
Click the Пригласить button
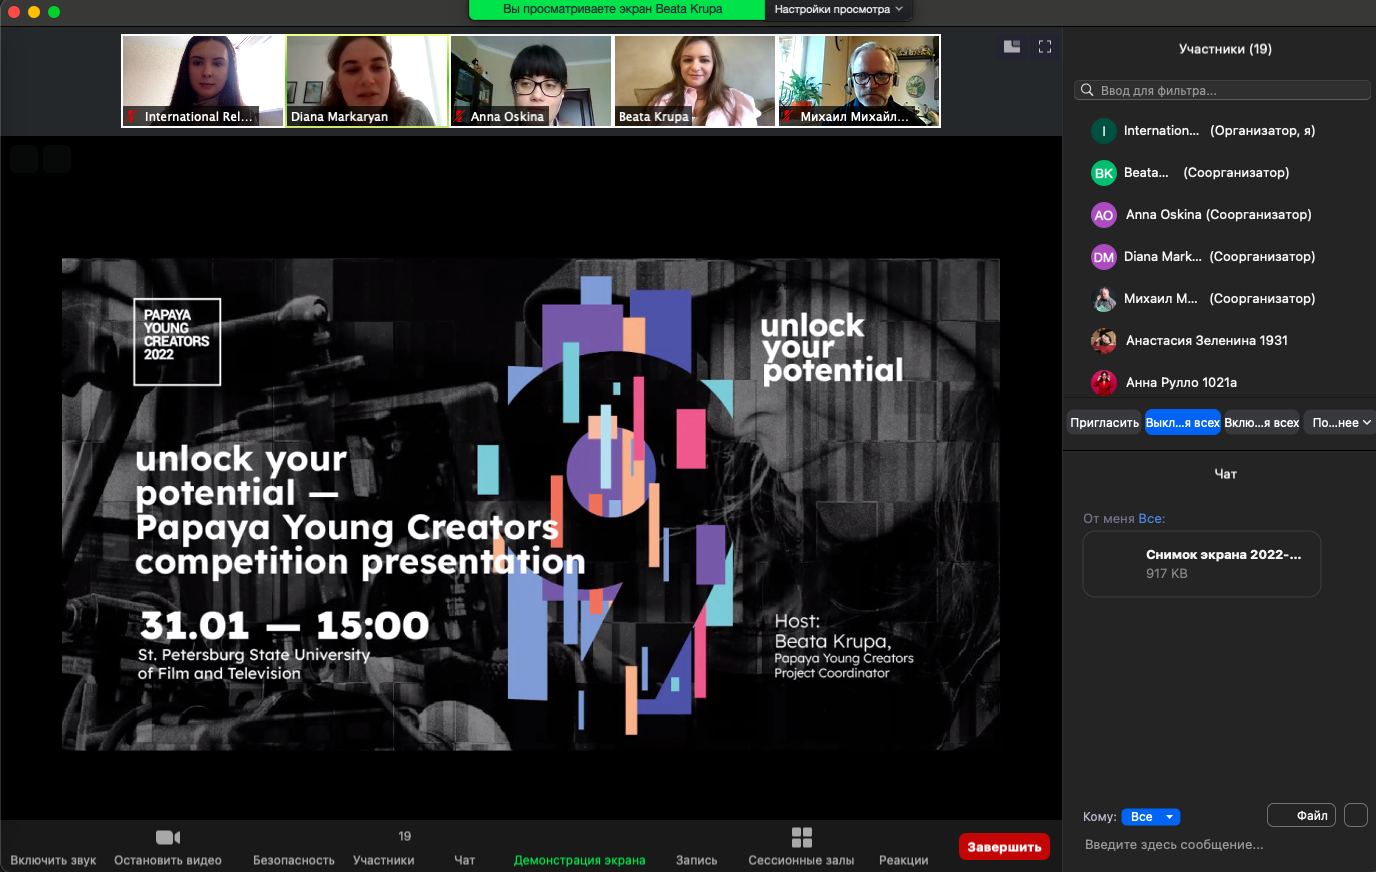click(1104, 423)
